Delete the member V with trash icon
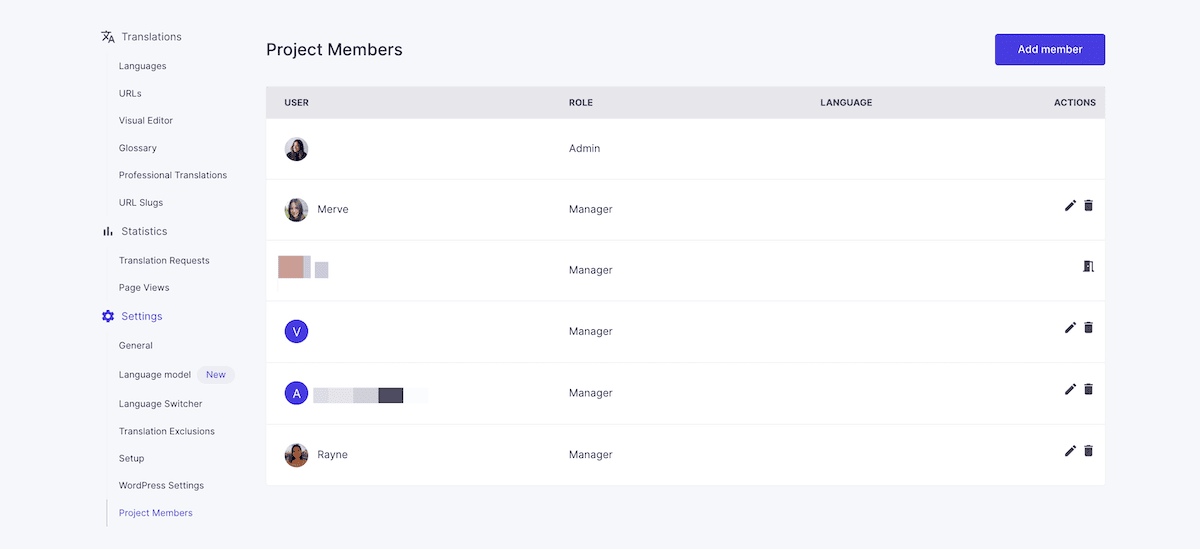1200x549 pixels. click(1089, 327)
